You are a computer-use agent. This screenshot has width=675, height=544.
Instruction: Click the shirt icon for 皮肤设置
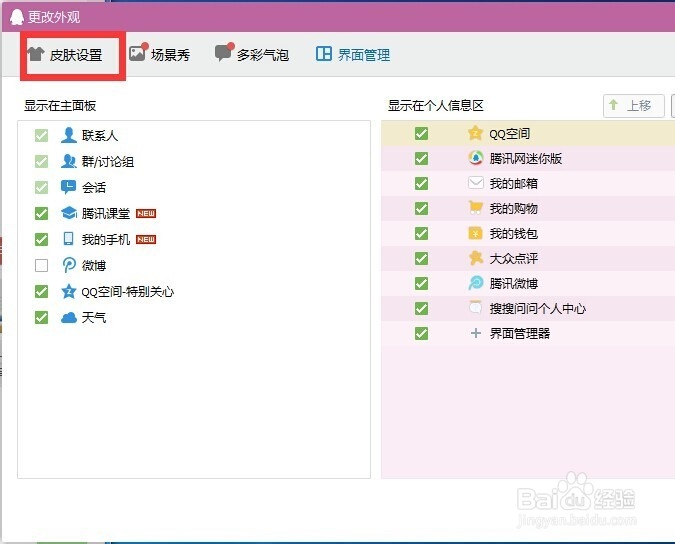pos(36,54)
